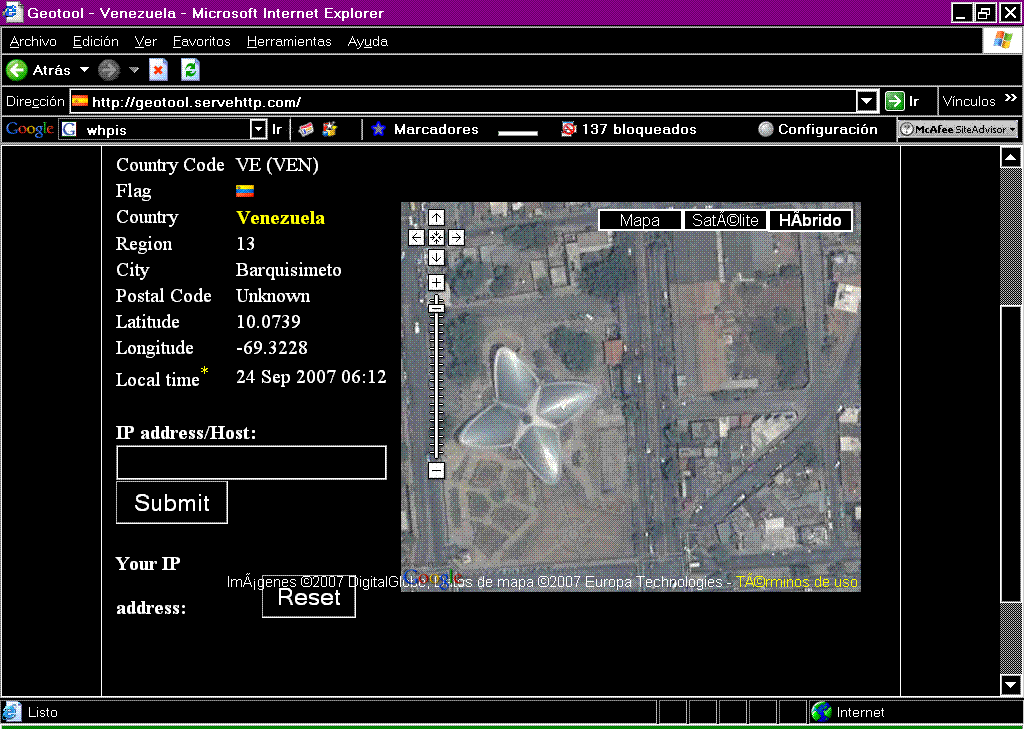Click the yellow Local time asterisk

(x=205, y=372)
